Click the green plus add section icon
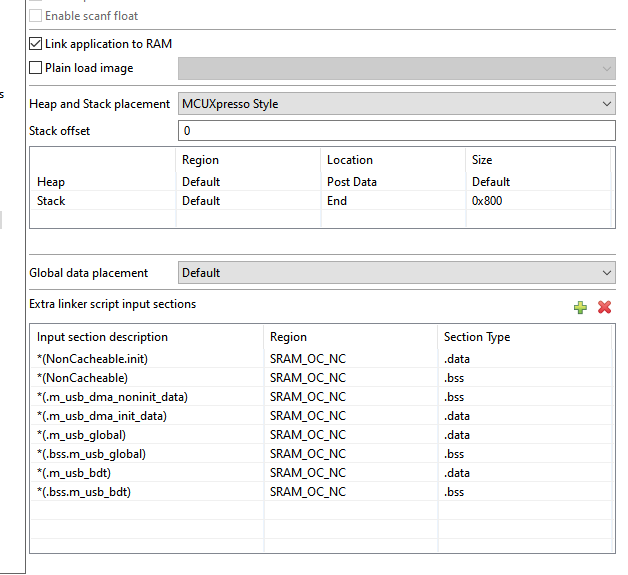 580,307
